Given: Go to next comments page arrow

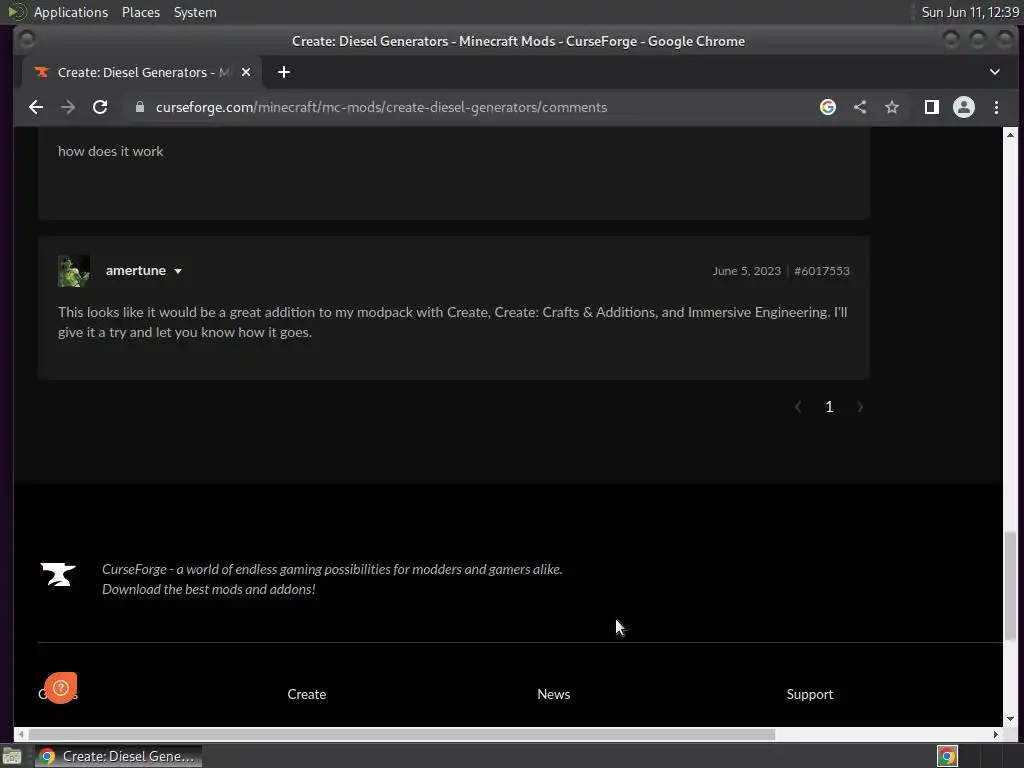Looking at the screenshot, I should coord(860,407).
